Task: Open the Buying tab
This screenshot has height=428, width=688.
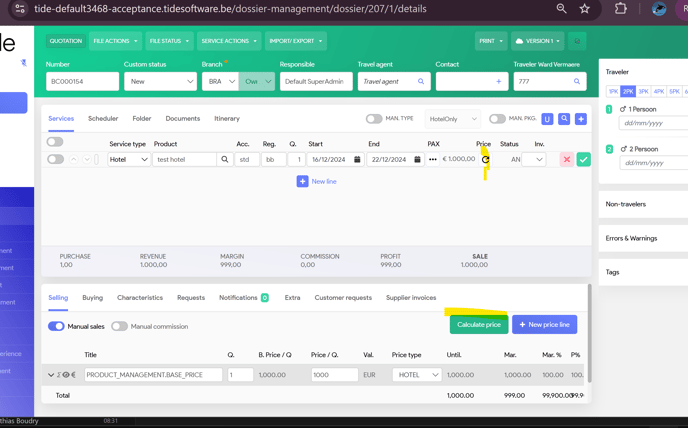Action: [92, 297]
